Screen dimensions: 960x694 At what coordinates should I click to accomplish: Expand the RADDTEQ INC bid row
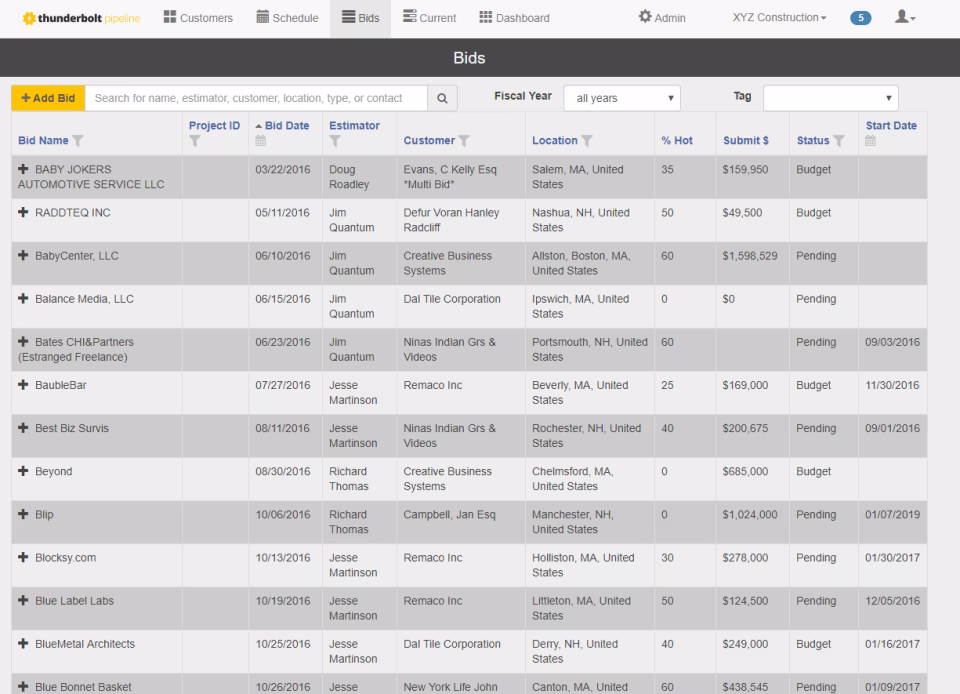pos(23,213)
